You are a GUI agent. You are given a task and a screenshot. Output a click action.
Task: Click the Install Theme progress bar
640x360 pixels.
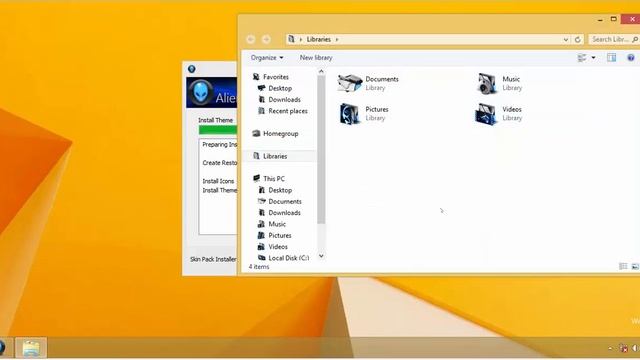(218, 130)
